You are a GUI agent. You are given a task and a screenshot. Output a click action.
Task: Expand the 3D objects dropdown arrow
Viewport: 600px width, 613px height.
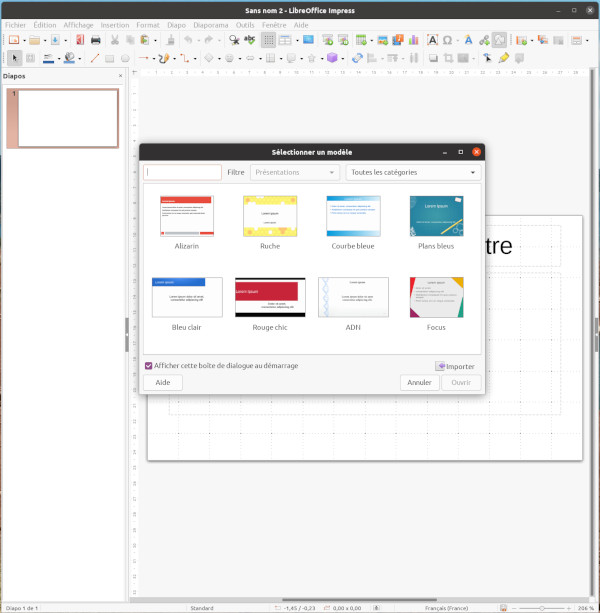(x=342, y=59)
